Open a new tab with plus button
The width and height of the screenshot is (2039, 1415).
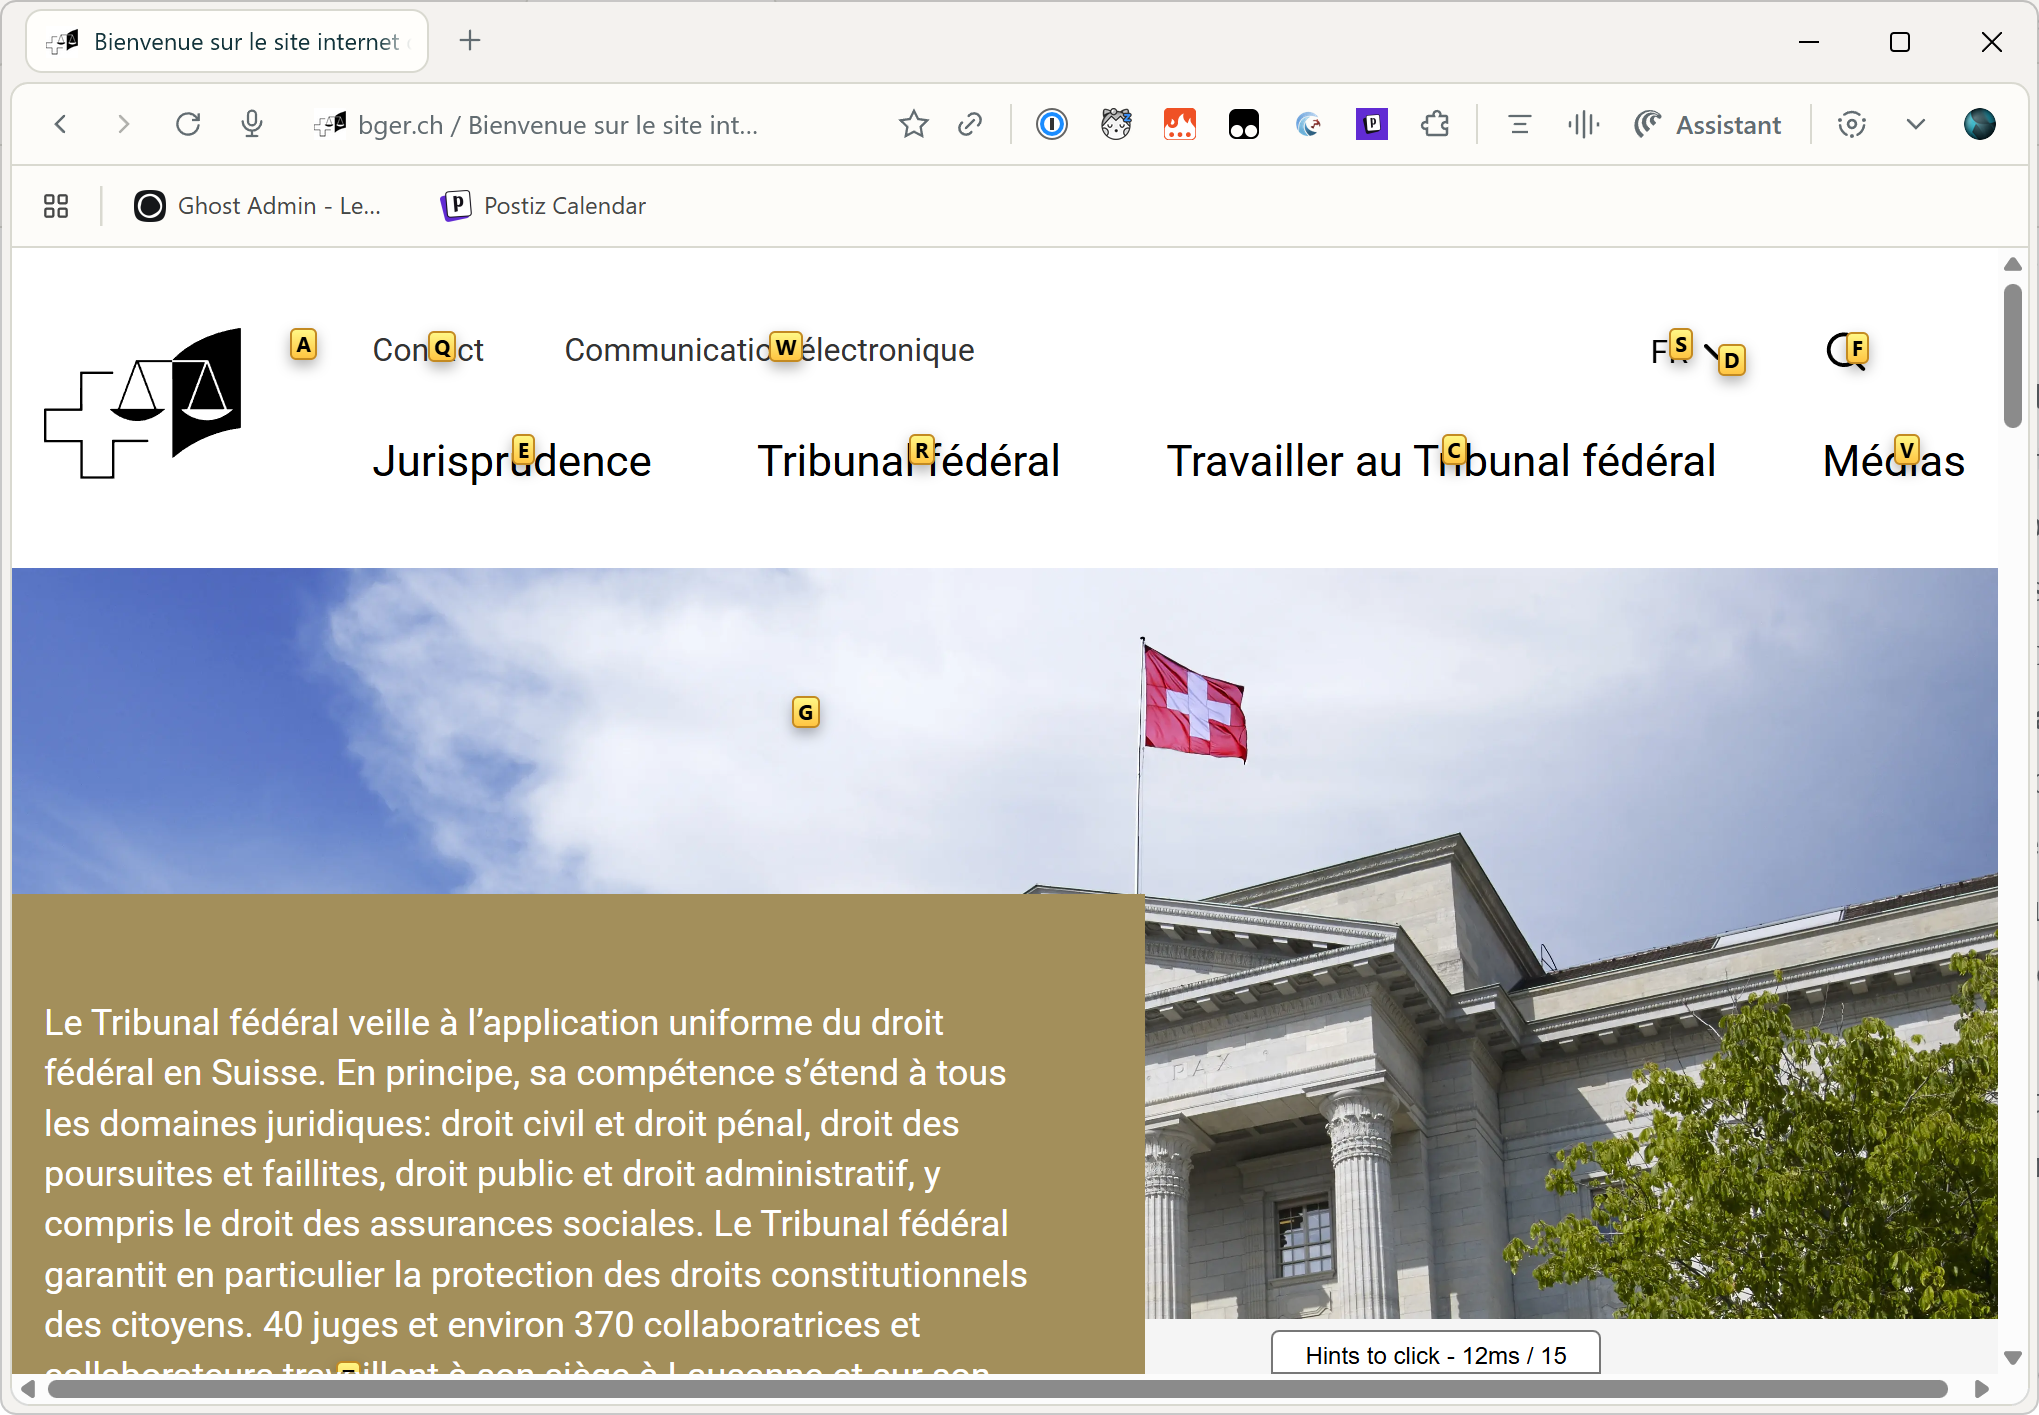point(470,41)
